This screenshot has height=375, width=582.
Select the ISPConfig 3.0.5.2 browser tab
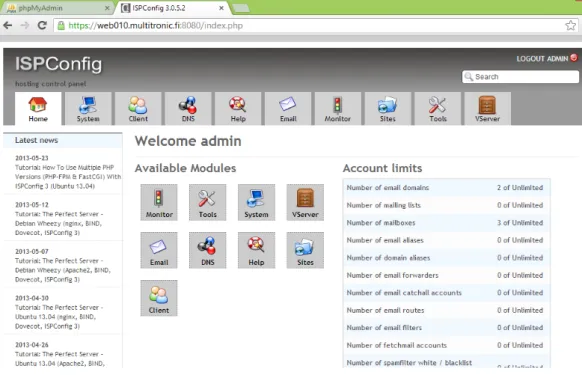click(x=173, y=8)
